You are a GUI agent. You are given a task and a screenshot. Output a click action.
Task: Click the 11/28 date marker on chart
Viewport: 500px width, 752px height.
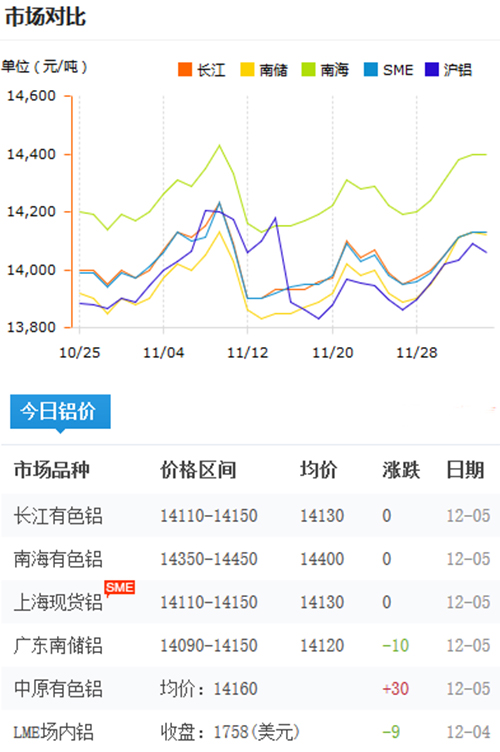coord(417,352)
